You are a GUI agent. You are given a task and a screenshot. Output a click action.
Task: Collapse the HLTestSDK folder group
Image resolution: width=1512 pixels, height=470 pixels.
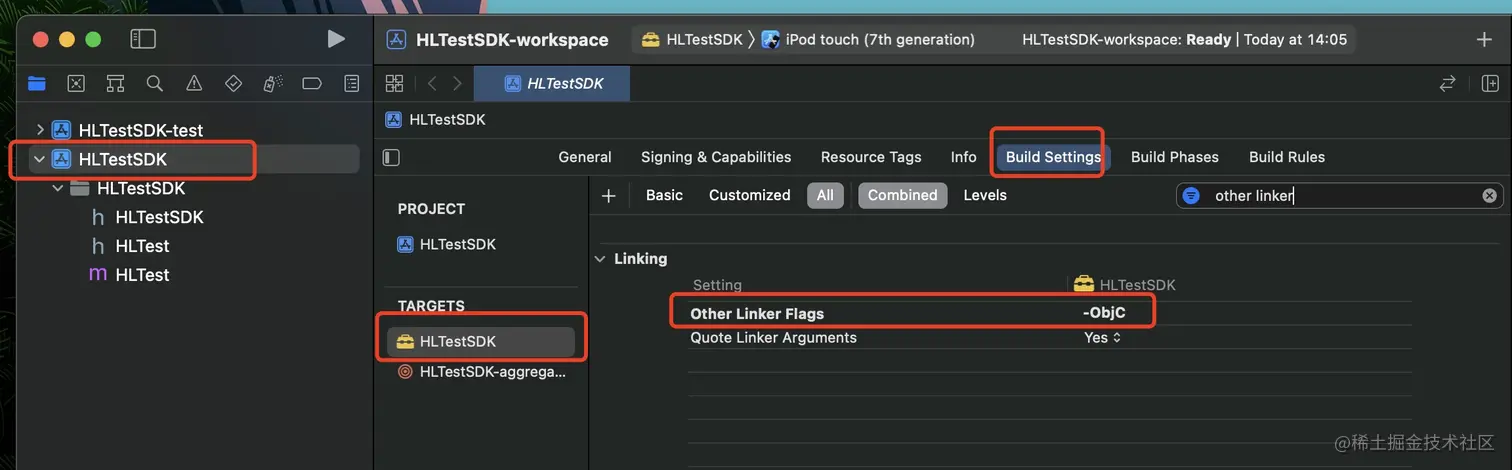tap(58, 188)
